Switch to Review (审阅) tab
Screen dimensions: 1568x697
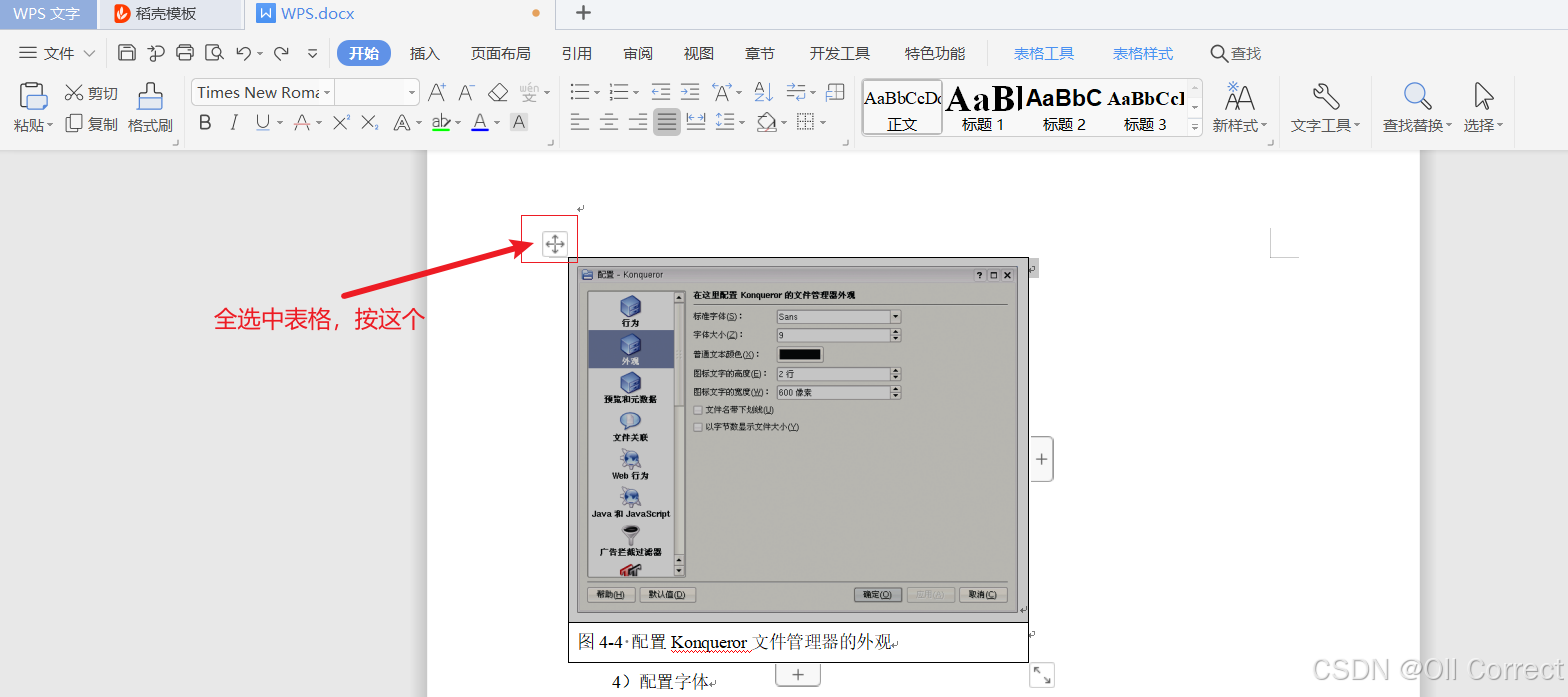pos(638,53)
